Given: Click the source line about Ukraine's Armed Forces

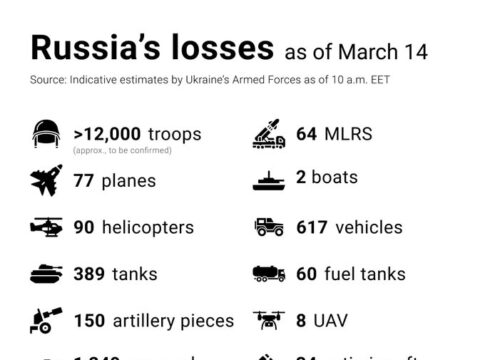Looking at the screenshot, I should pyautogui.click(x=210, y=80).
